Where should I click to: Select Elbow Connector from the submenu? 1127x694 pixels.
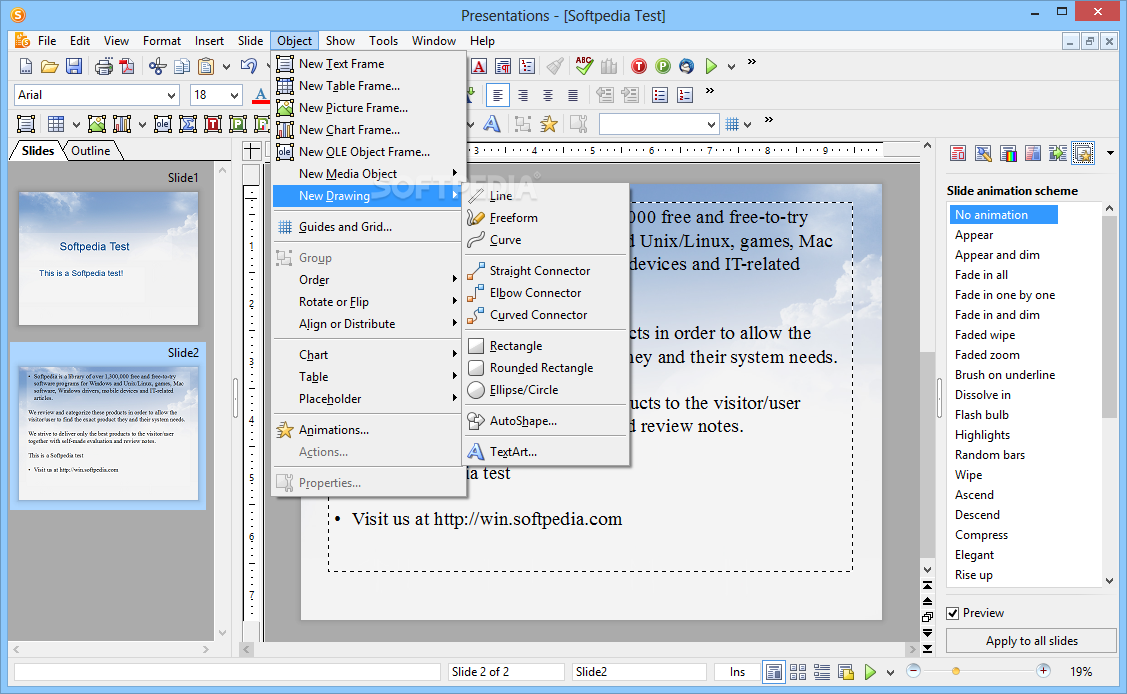(546, 292)
